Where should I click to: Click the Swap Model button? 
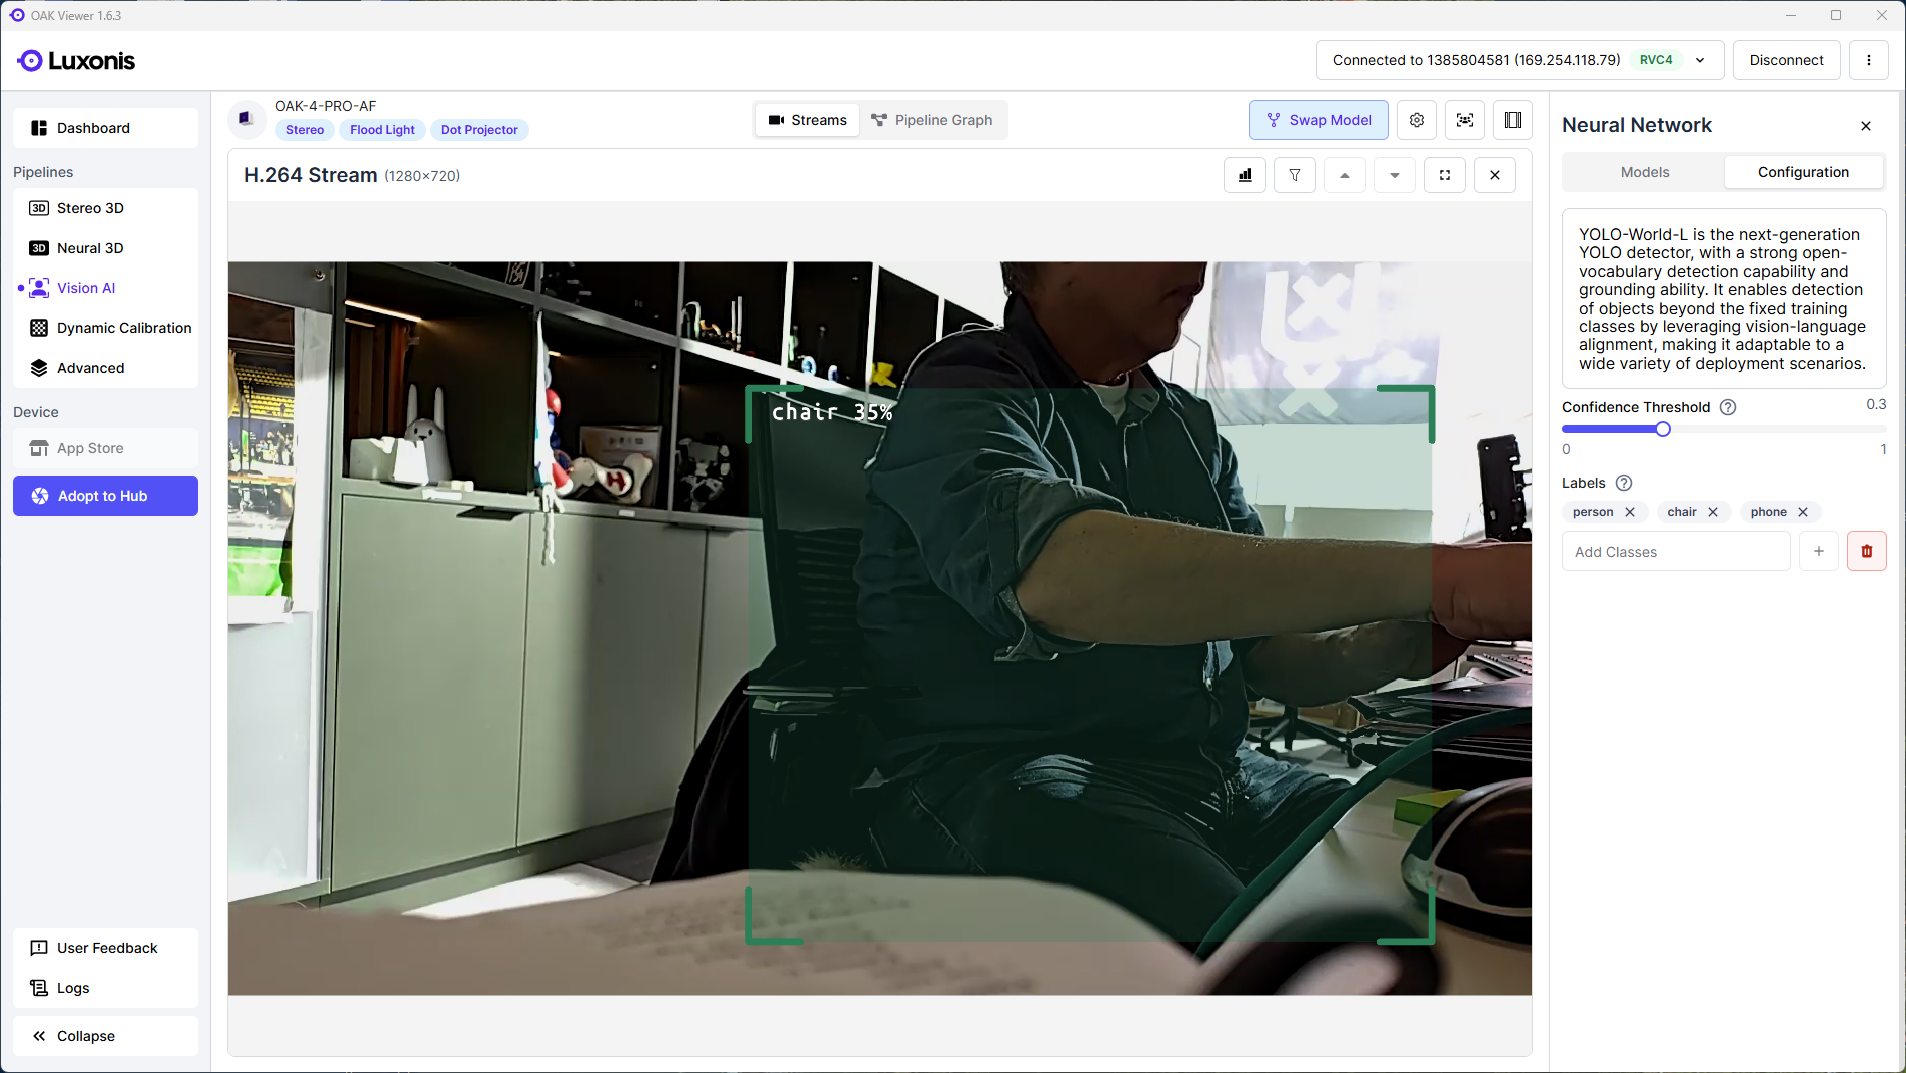click(x=1318, y=120)
